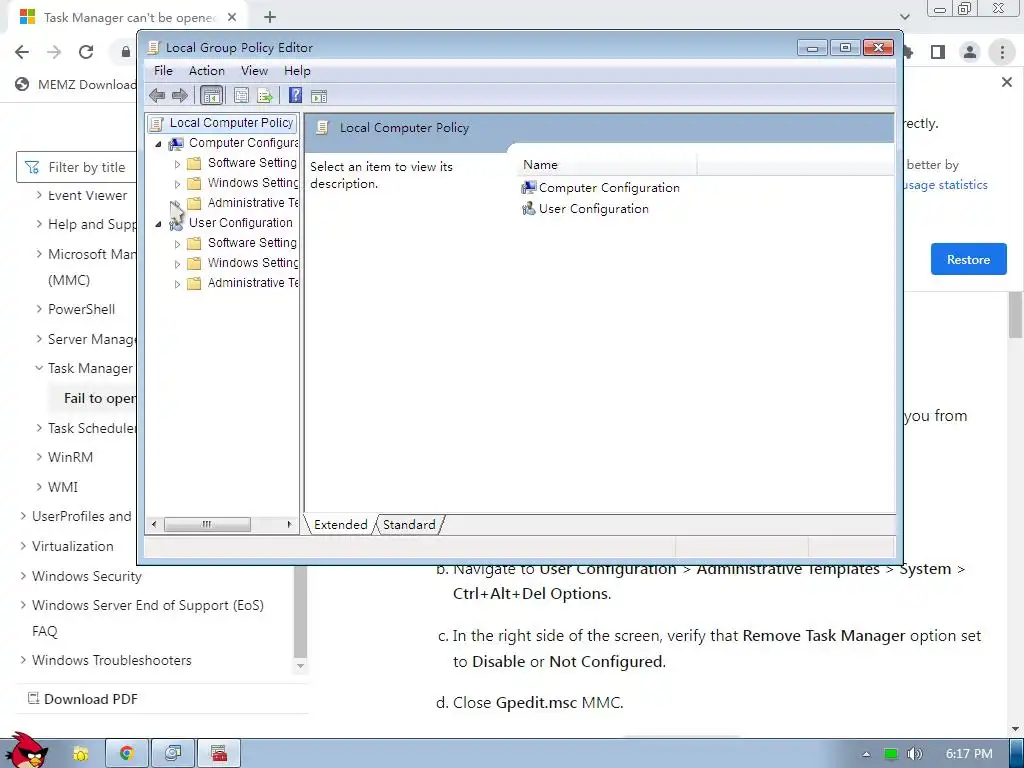Open the Help menu
1024x768 pixels.
coord(297,71)
